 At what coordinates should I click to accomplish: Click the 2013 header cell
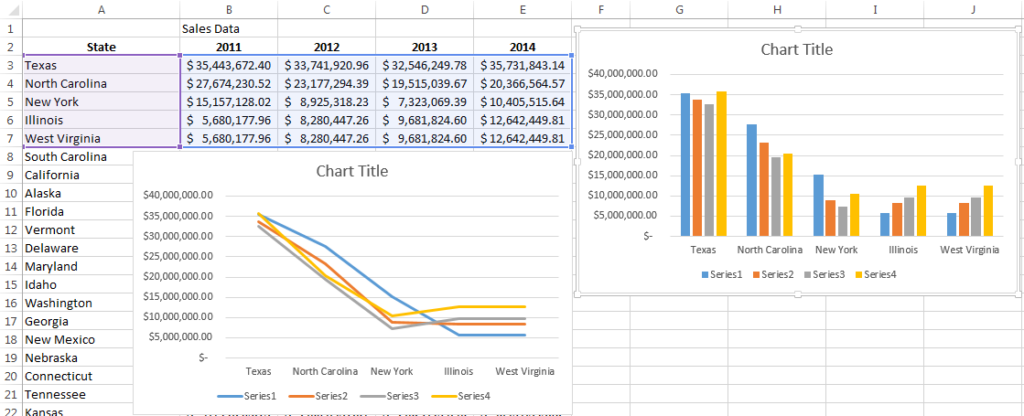click(425, 46)
